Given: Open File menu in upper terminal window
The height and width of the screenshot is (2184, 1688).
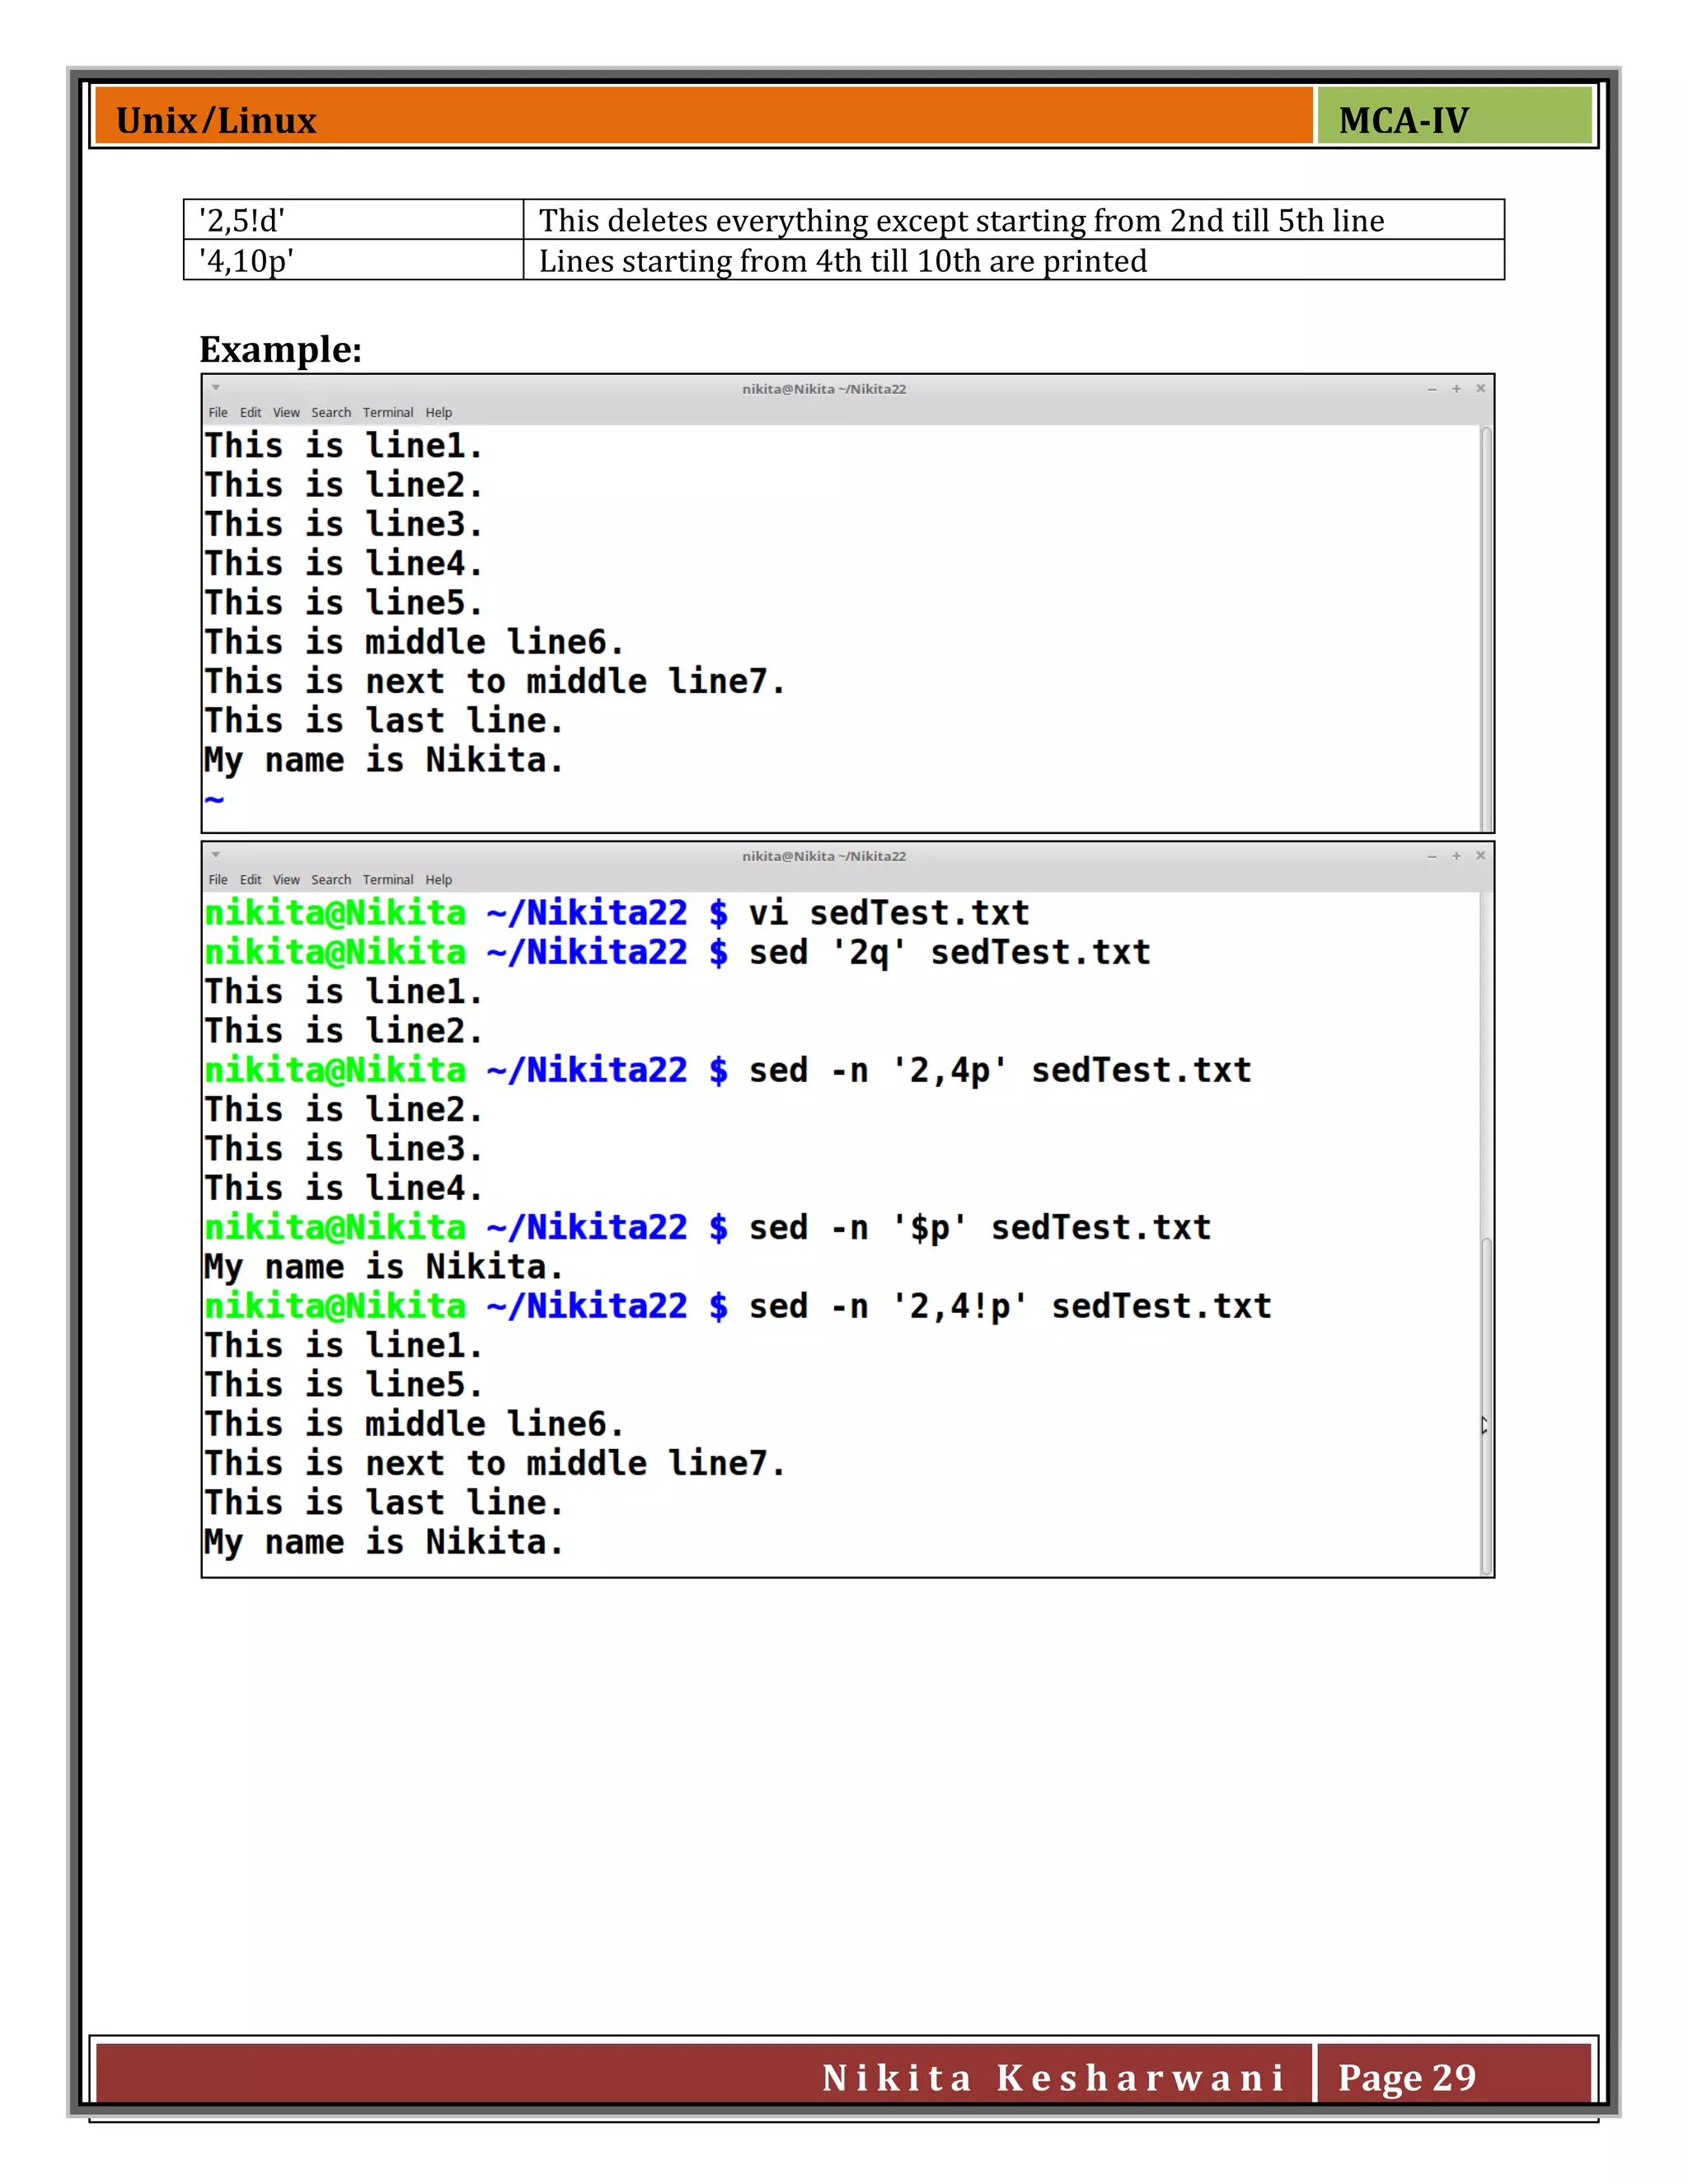Looking at the screenshot, I should (x=218, y=412).
